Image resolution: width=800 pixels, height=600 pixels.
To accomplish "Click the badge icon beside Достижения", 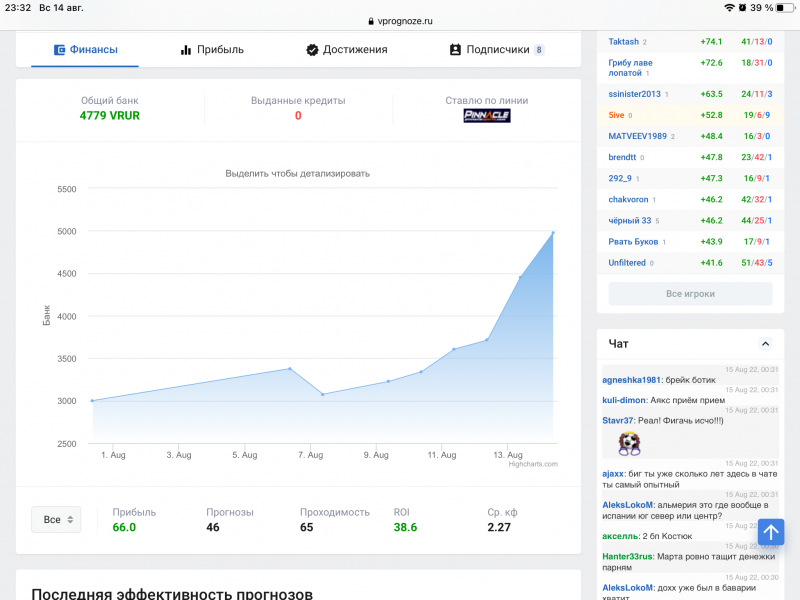I will [x=312, y=49].
